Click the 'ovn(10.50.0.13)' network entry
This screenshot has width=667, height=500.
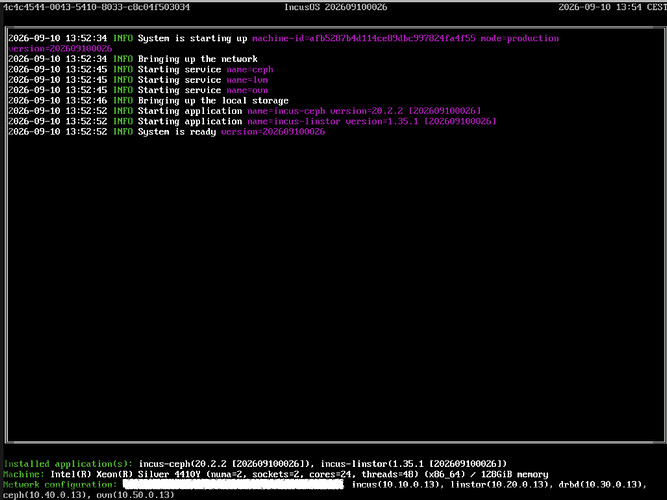pos(135,495)
